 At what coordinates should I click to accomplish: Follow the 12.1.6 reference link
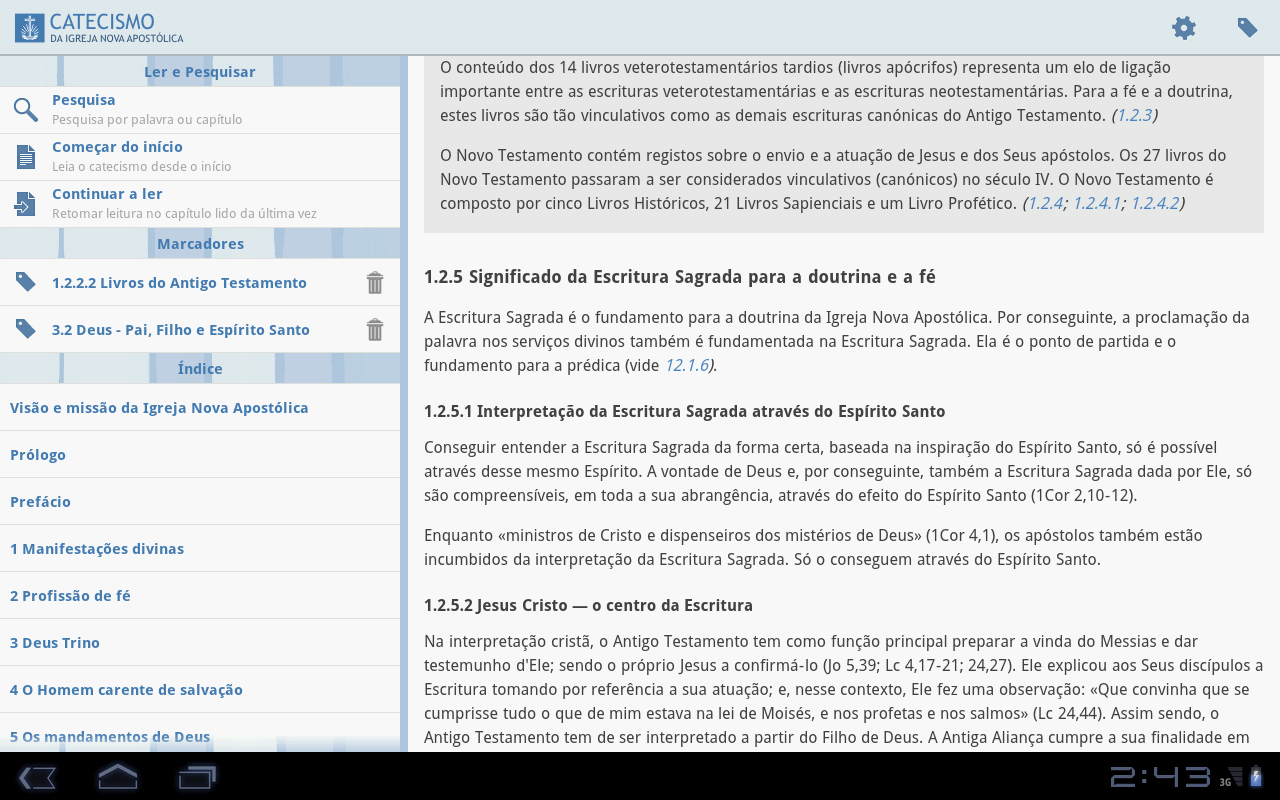pyautogui.click(x=686, y=365)
